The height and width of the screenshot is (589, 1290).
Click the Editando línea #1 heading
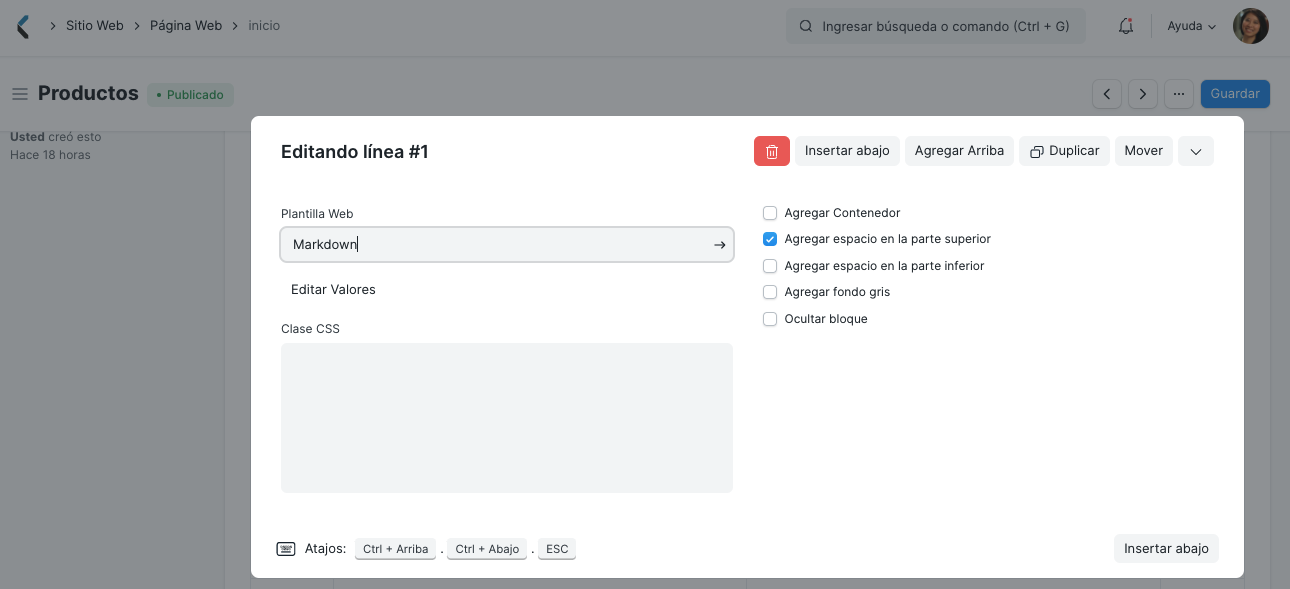click(x=354, y=152)
